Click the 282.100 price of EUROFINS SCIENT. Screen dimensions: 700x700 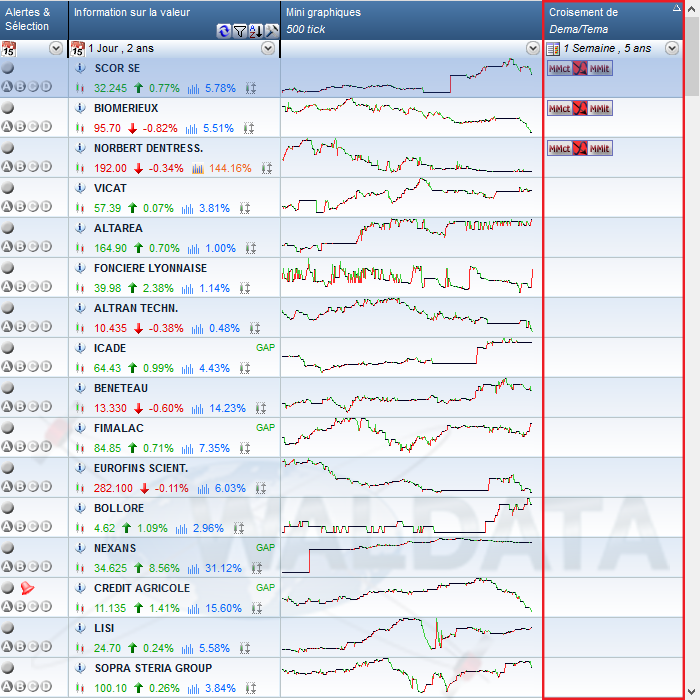click(113, 488)
